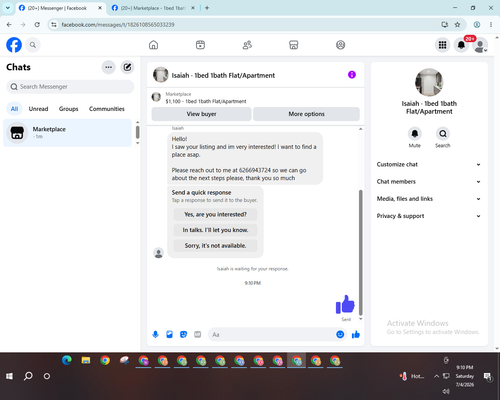Screen dimensions: 500x400
Task: Focus the Search Messenger field
Action: [x=70, y=87]
